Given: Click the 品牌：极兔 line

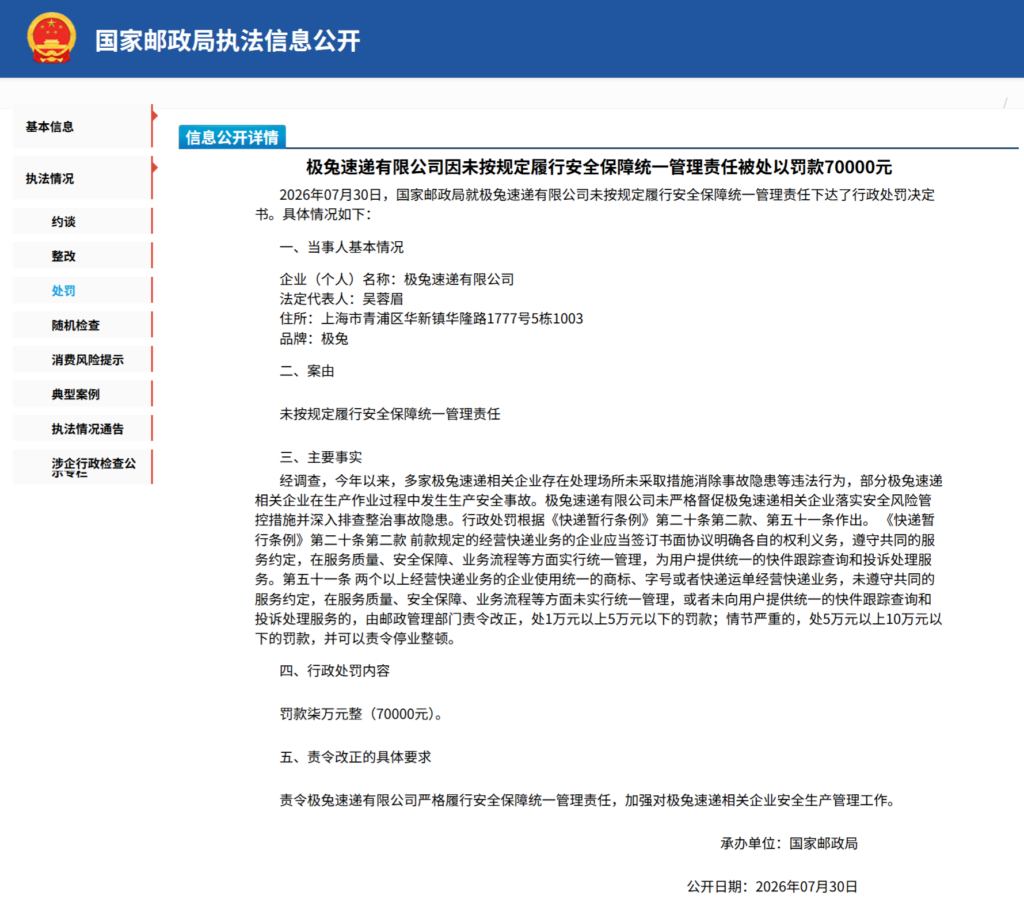Looking at the screenshot, I should tap(314, 339).
